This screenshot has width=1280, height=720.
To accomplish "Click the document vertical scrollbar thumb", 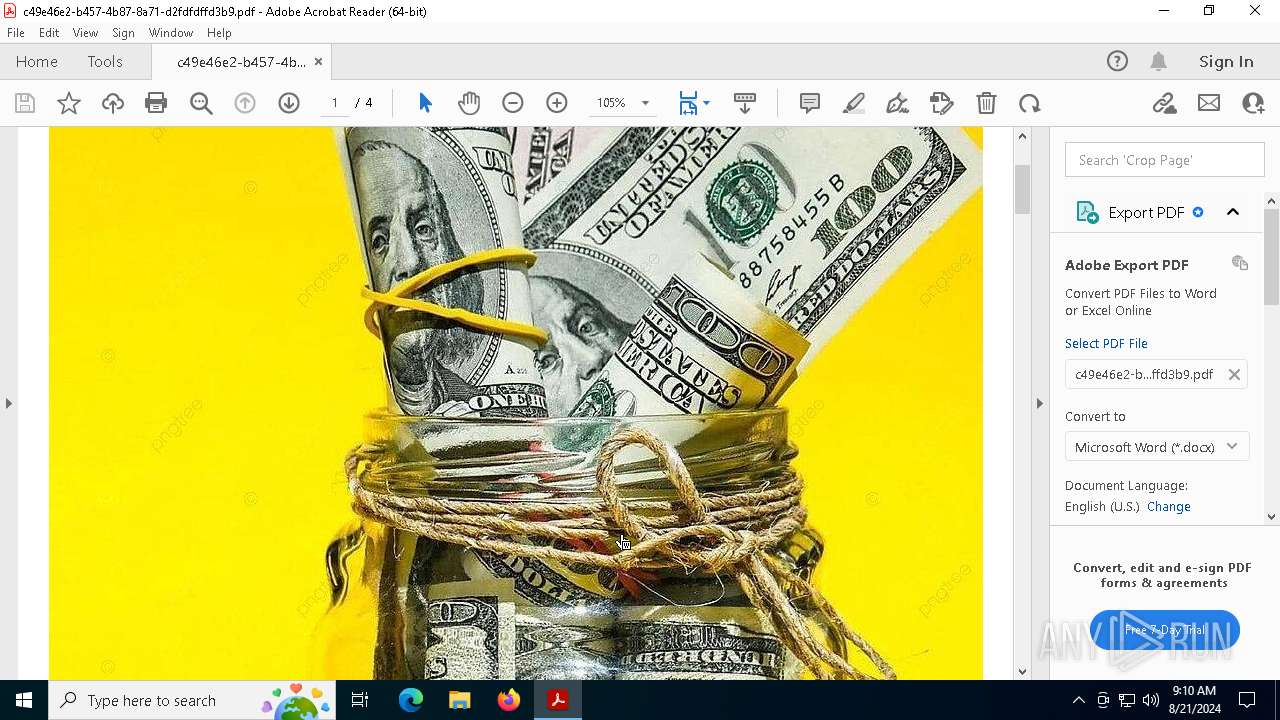I will 1022,189.
